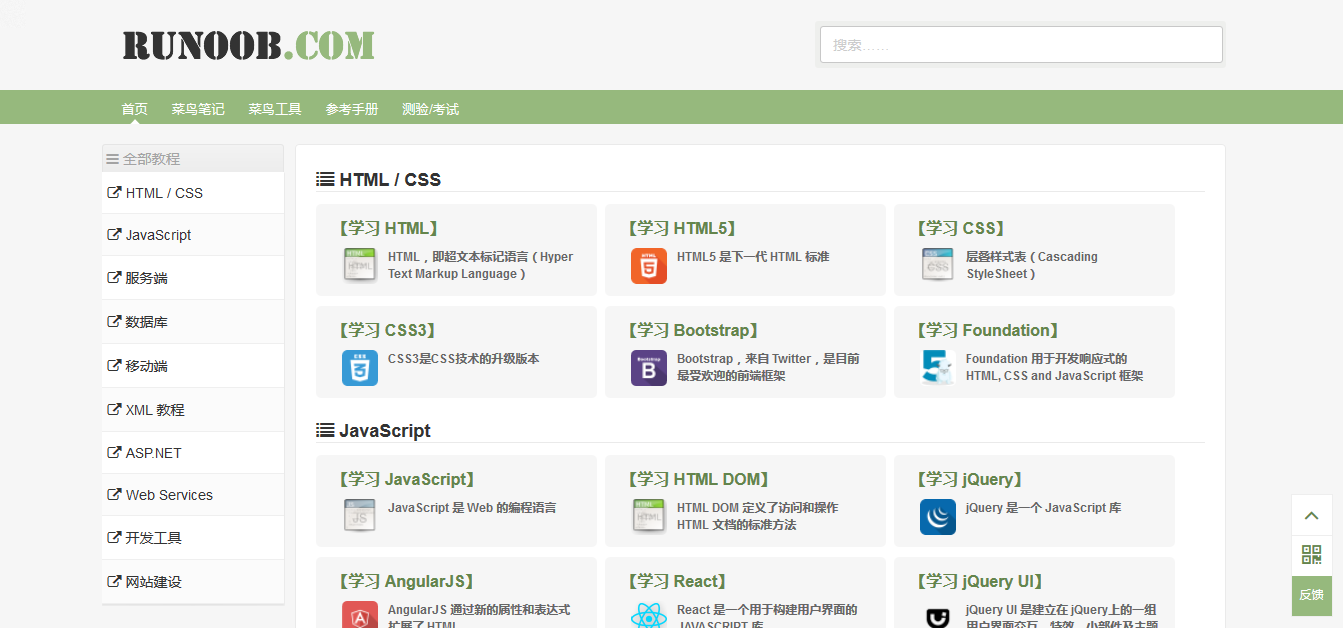The image size is (1343, 628).
Task: Click the external link icon beside ASP.NET
Action: (x=114, y=453)
